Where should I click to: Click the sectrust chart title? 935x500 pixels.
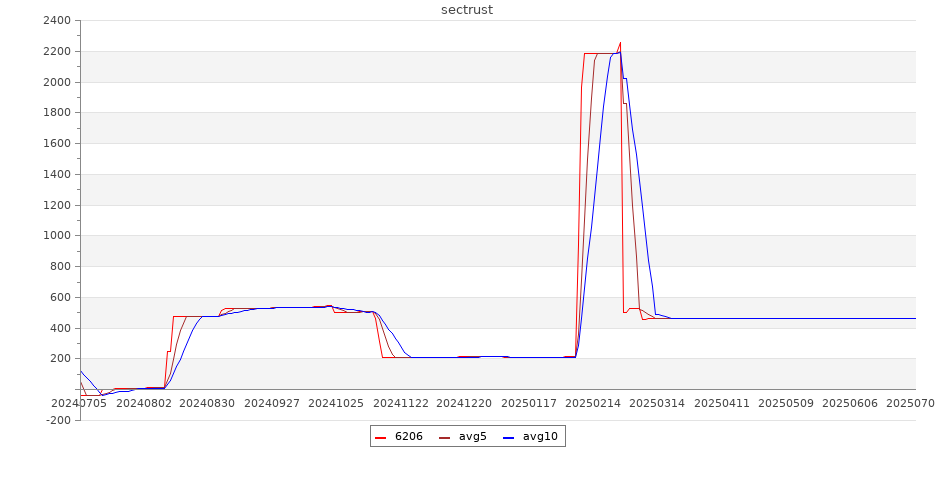tap(467, 10)
